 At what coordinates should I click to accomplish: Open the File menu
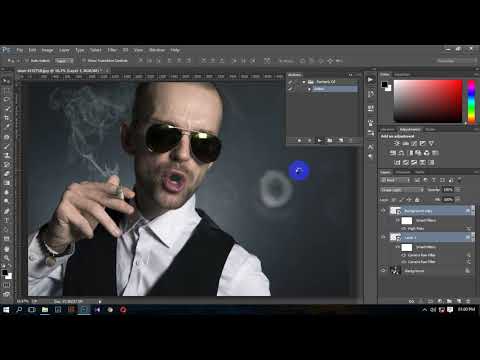click(20, 50)
